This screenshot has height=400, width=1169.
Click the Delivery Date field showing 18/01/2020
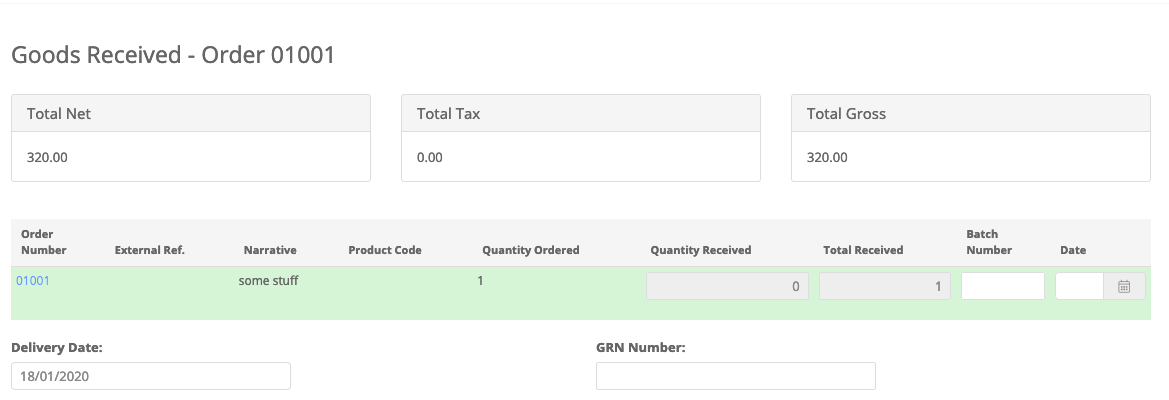point(151,376)
